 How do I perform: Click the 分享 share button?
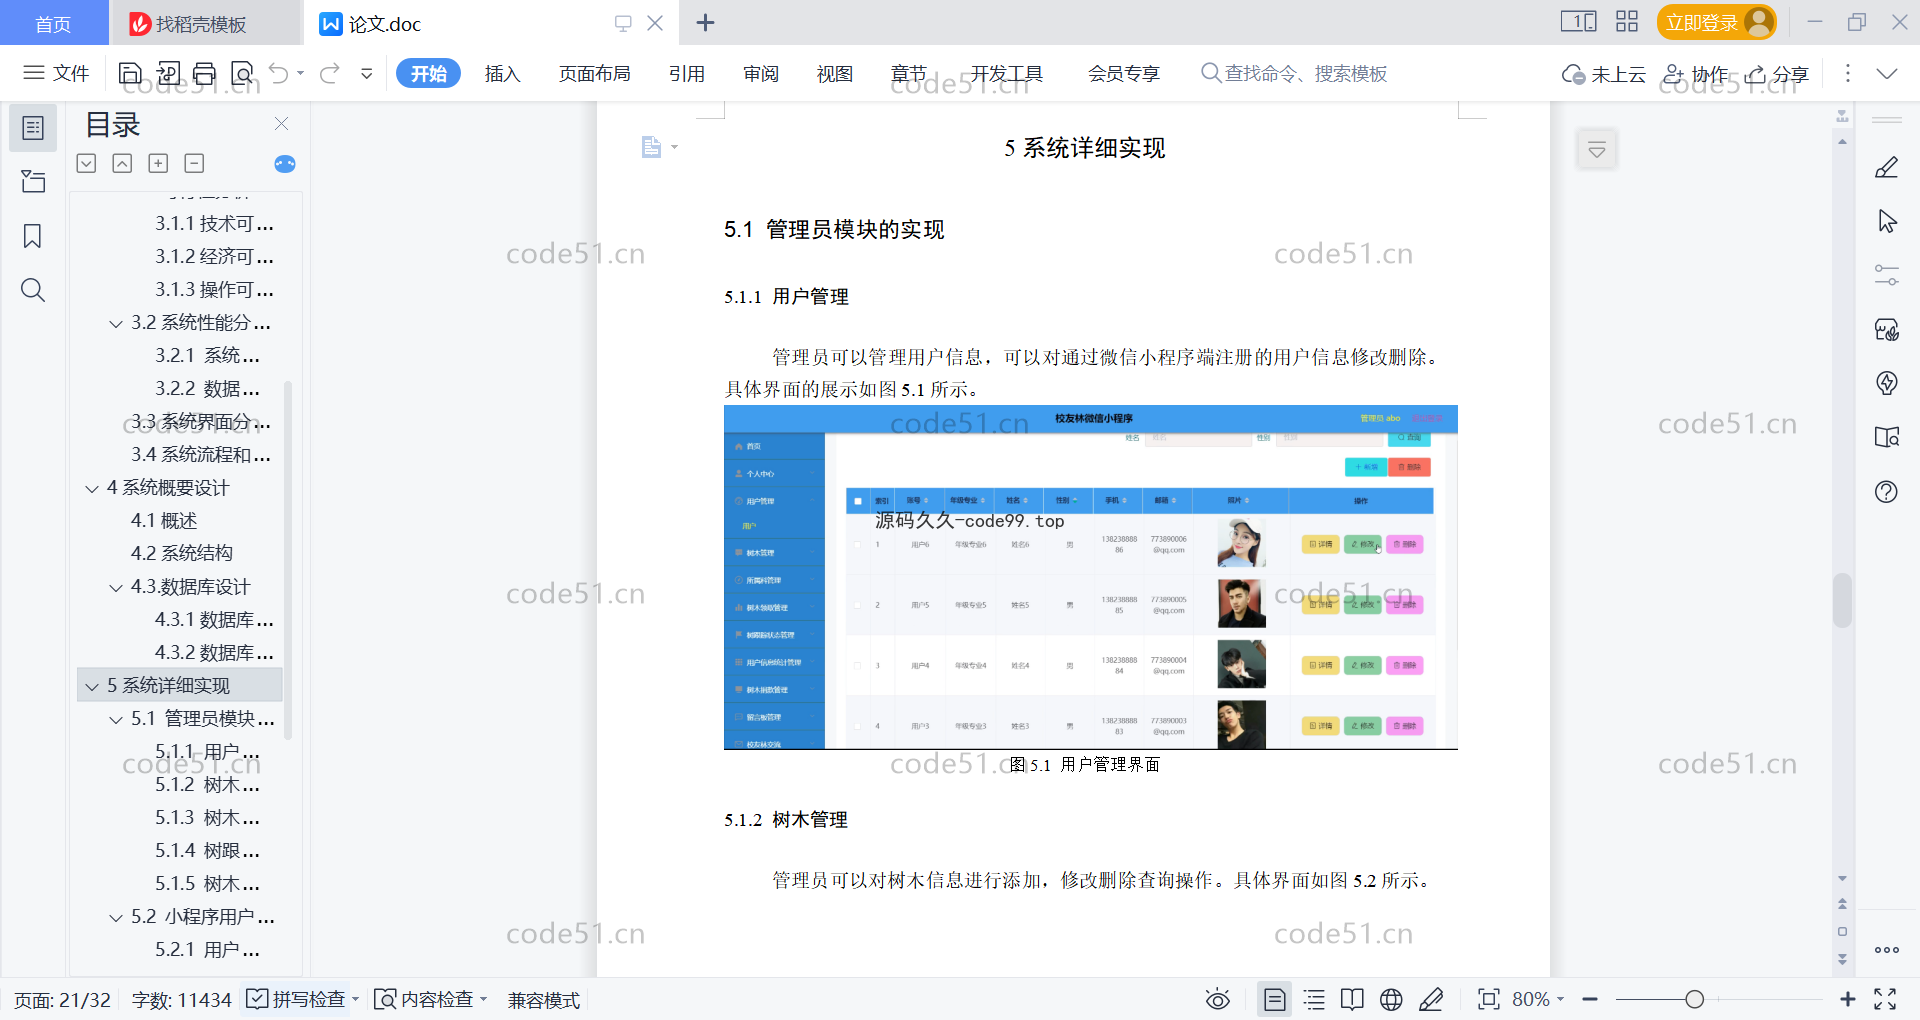coord(1777,74)
